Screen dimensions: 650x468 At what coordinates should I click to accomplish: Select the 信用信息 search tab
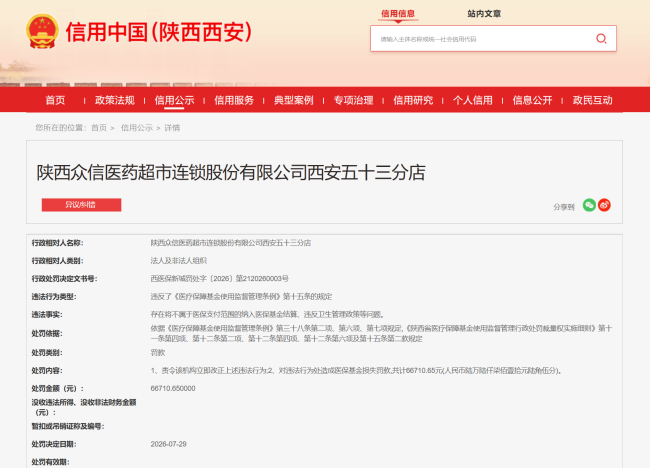click(x=398, y=14)
